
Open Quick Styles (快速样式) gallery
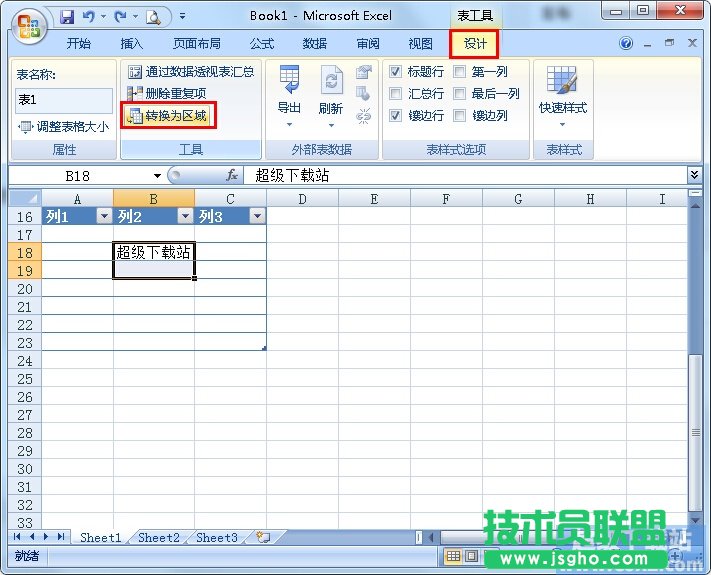[x=562, y=82]
